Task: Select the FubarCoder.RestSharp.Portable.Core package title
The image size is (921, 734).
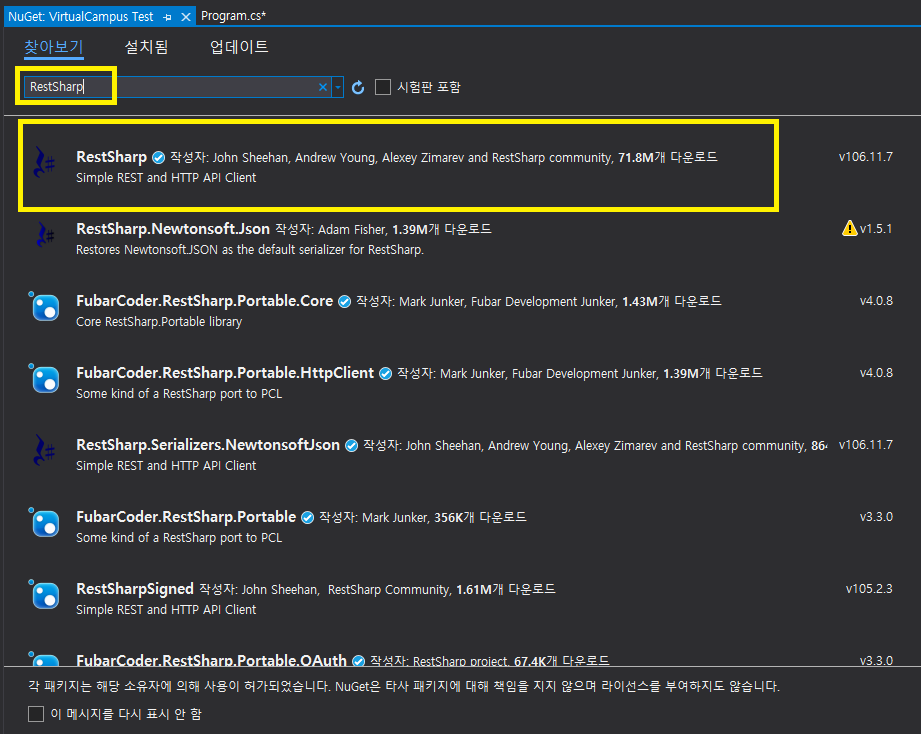Action: (x=204, y=301)
